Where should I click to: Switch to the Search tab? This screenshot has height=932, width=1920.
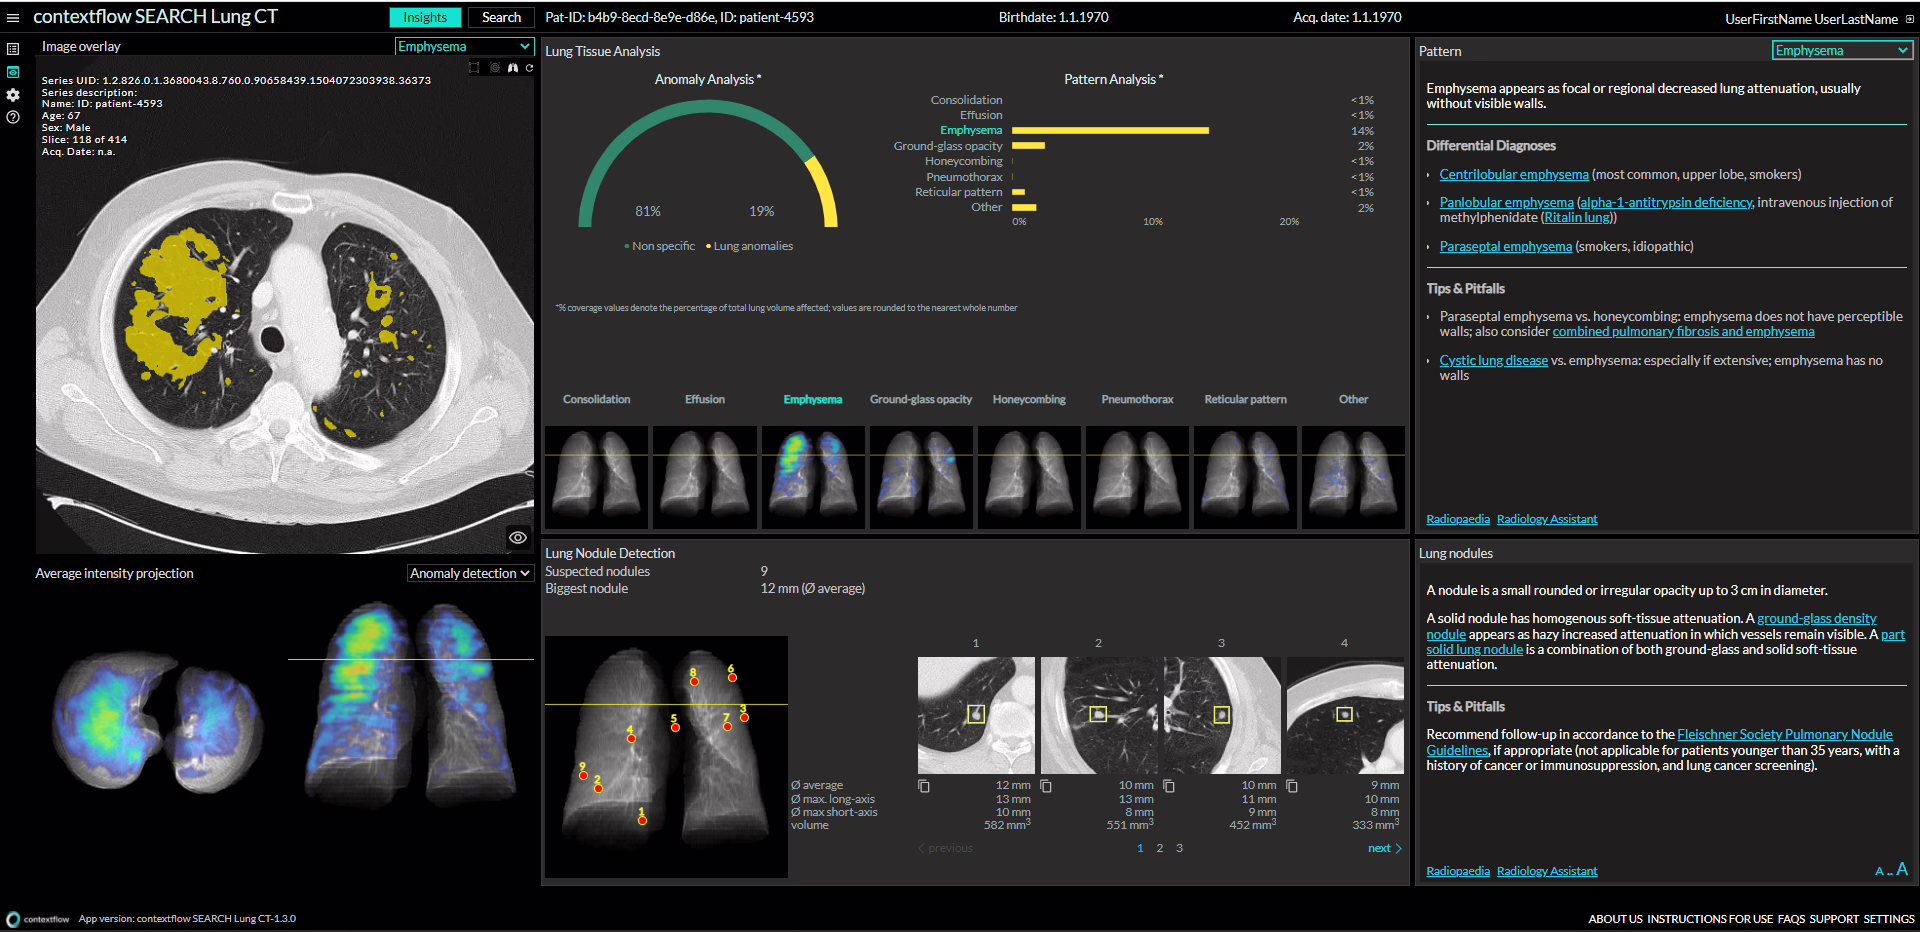(x=501, y=18)
